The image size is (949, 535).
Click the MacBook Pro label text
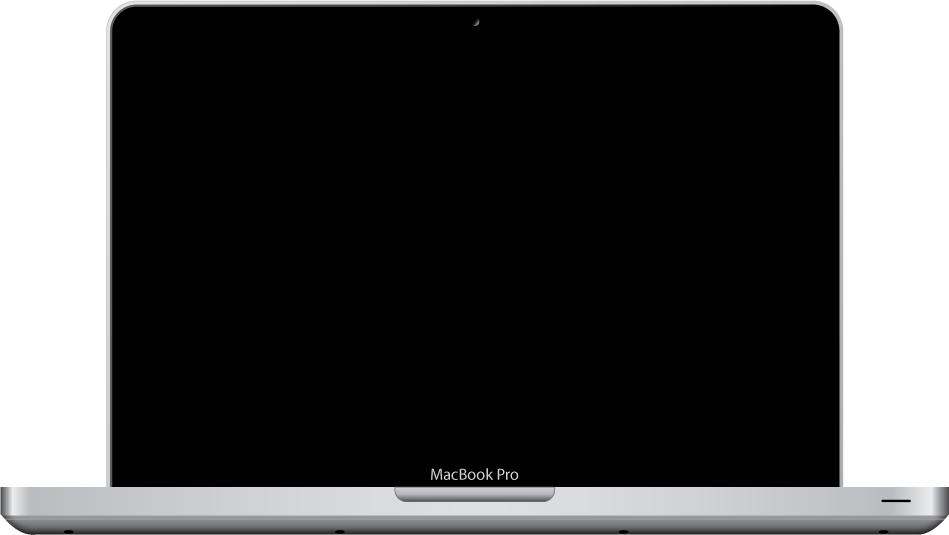[474, 474]
